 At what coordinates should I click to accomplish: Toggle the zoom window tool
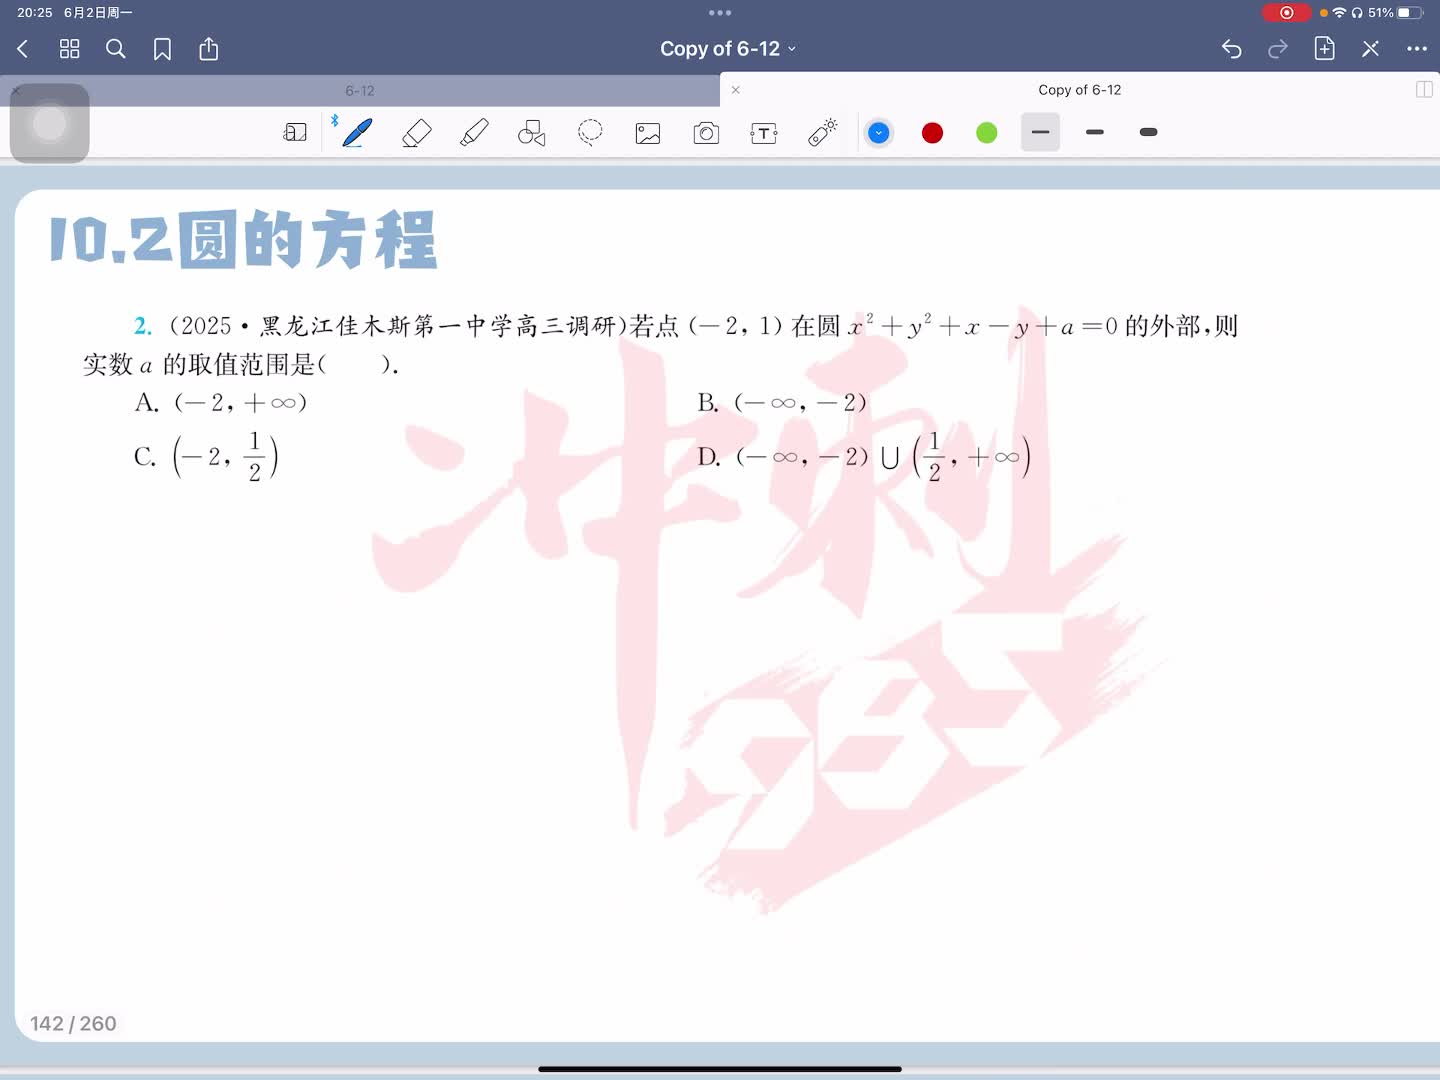coord(295,133)
